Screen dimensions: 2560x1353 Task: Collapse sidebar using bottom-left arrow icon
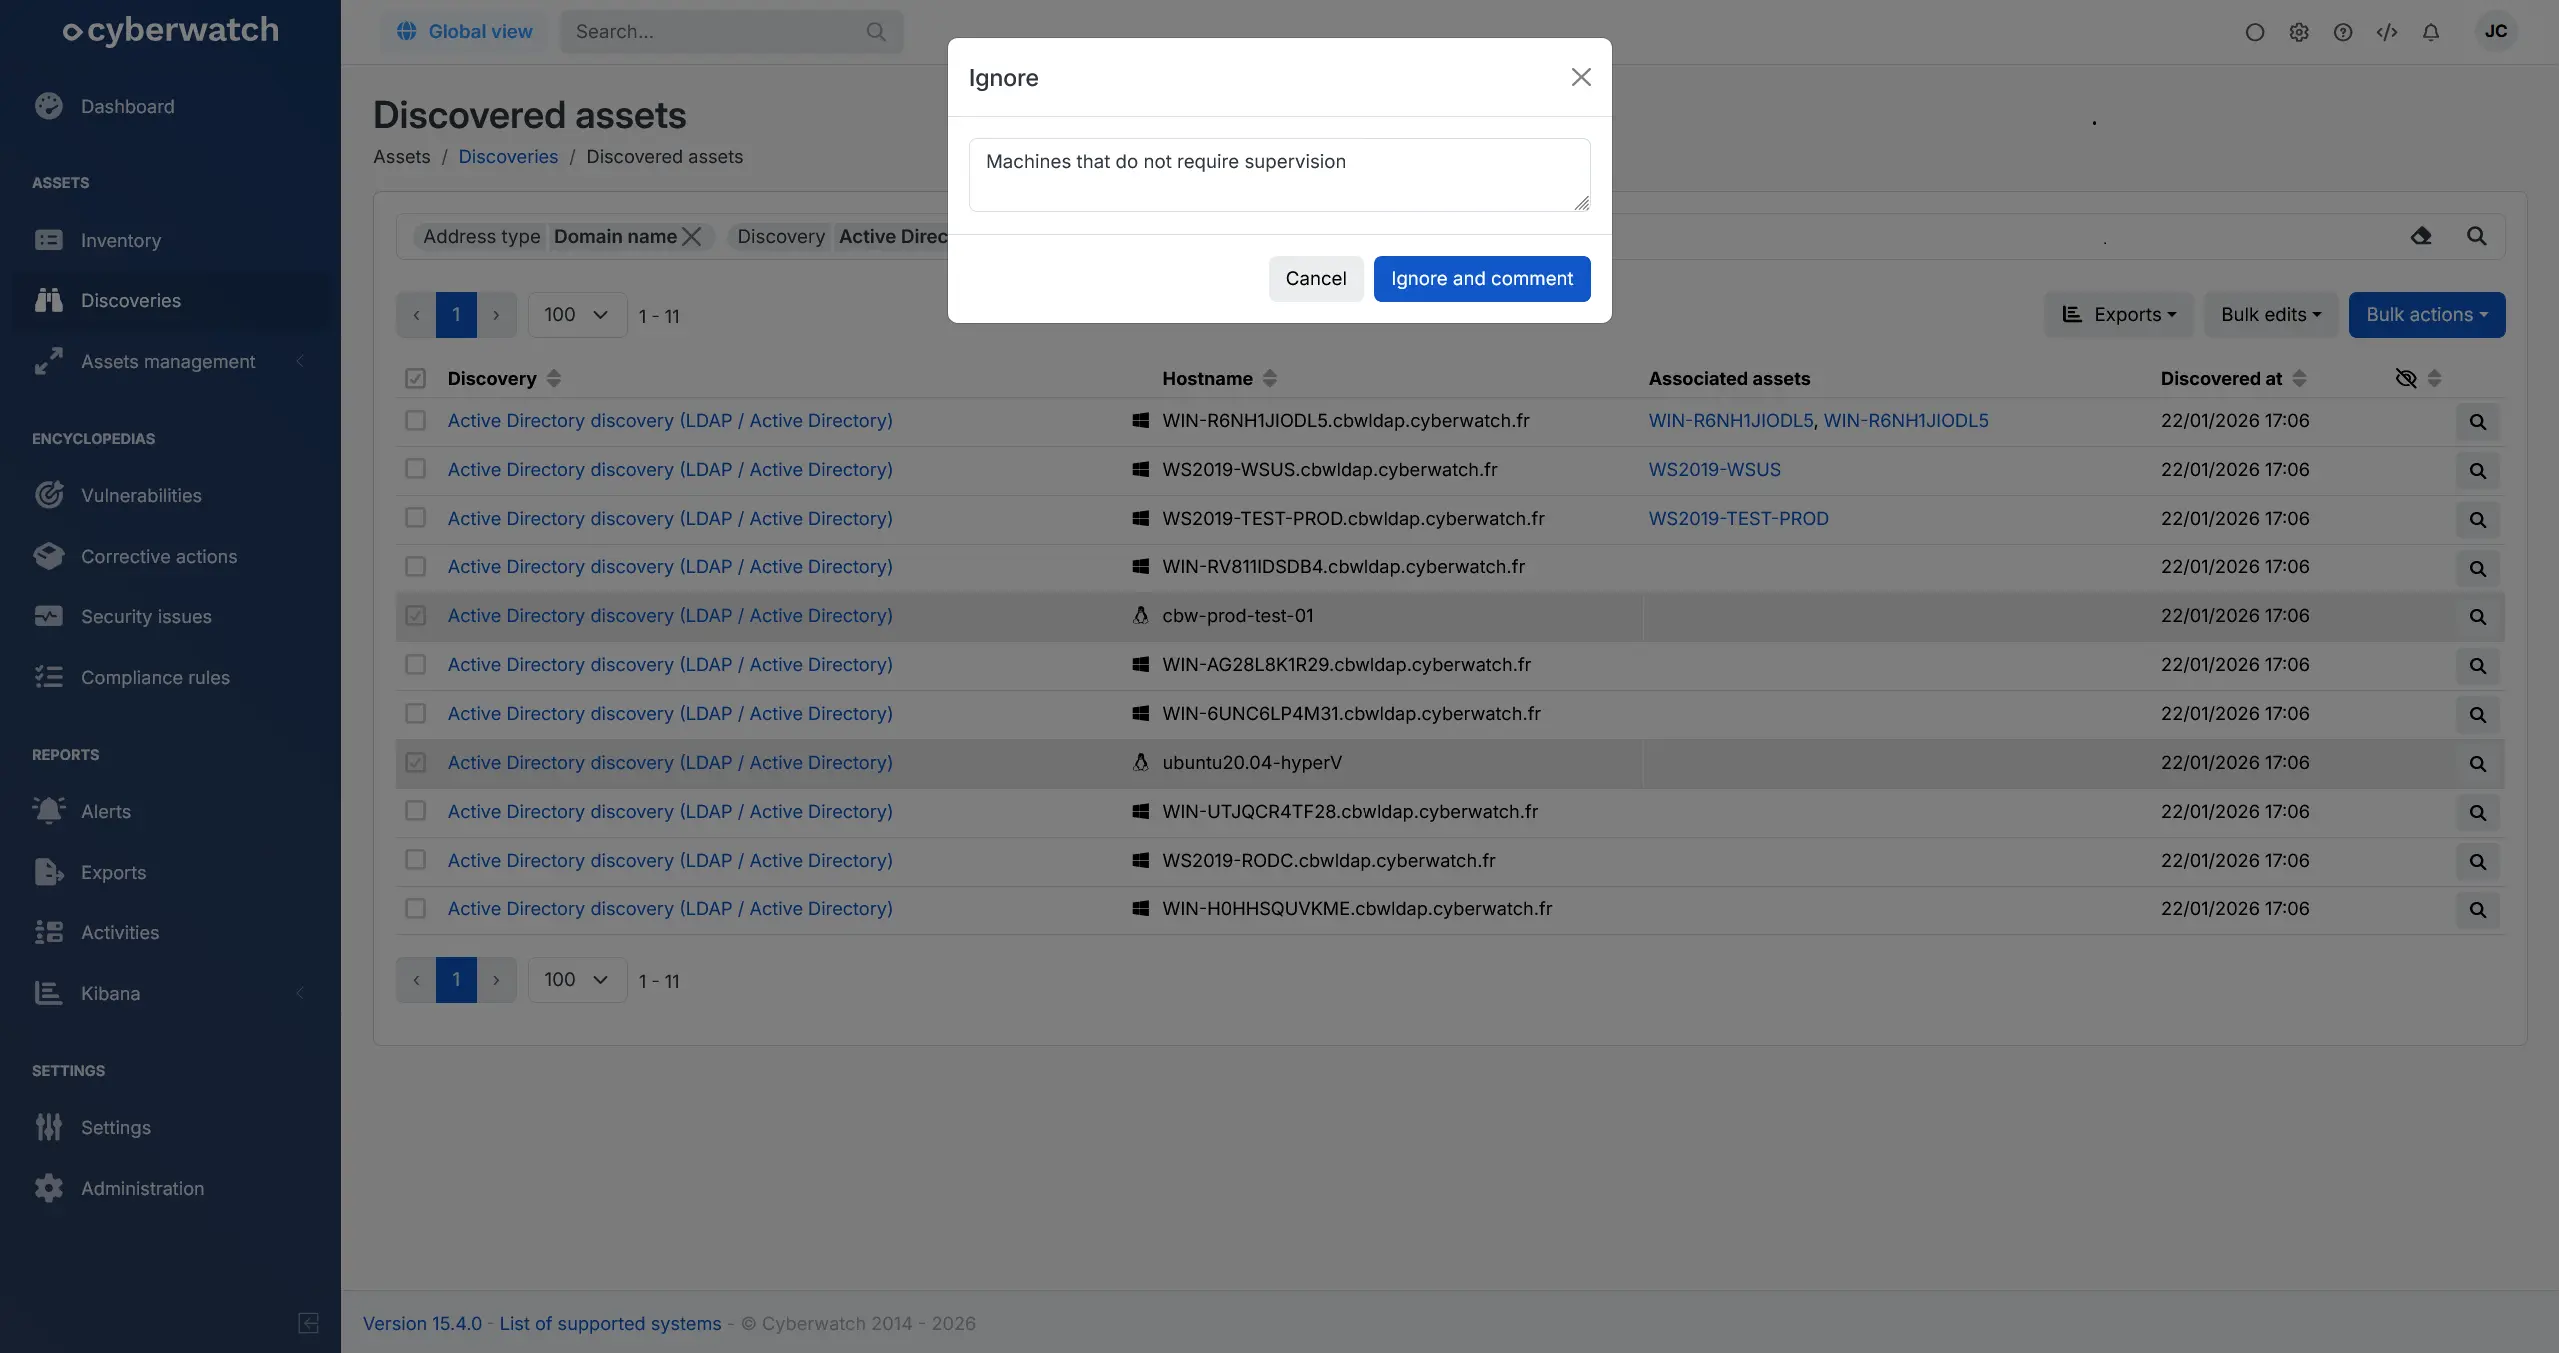coord(308,1323)
